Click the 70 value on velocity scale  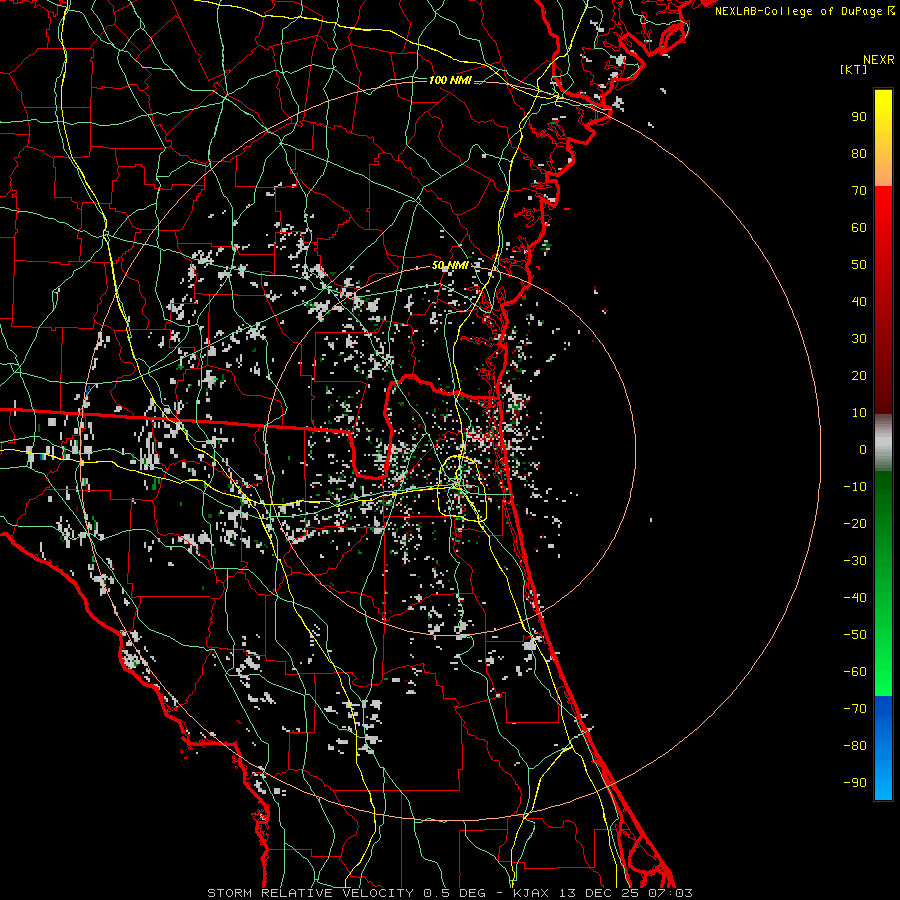(x=859, y=191)
